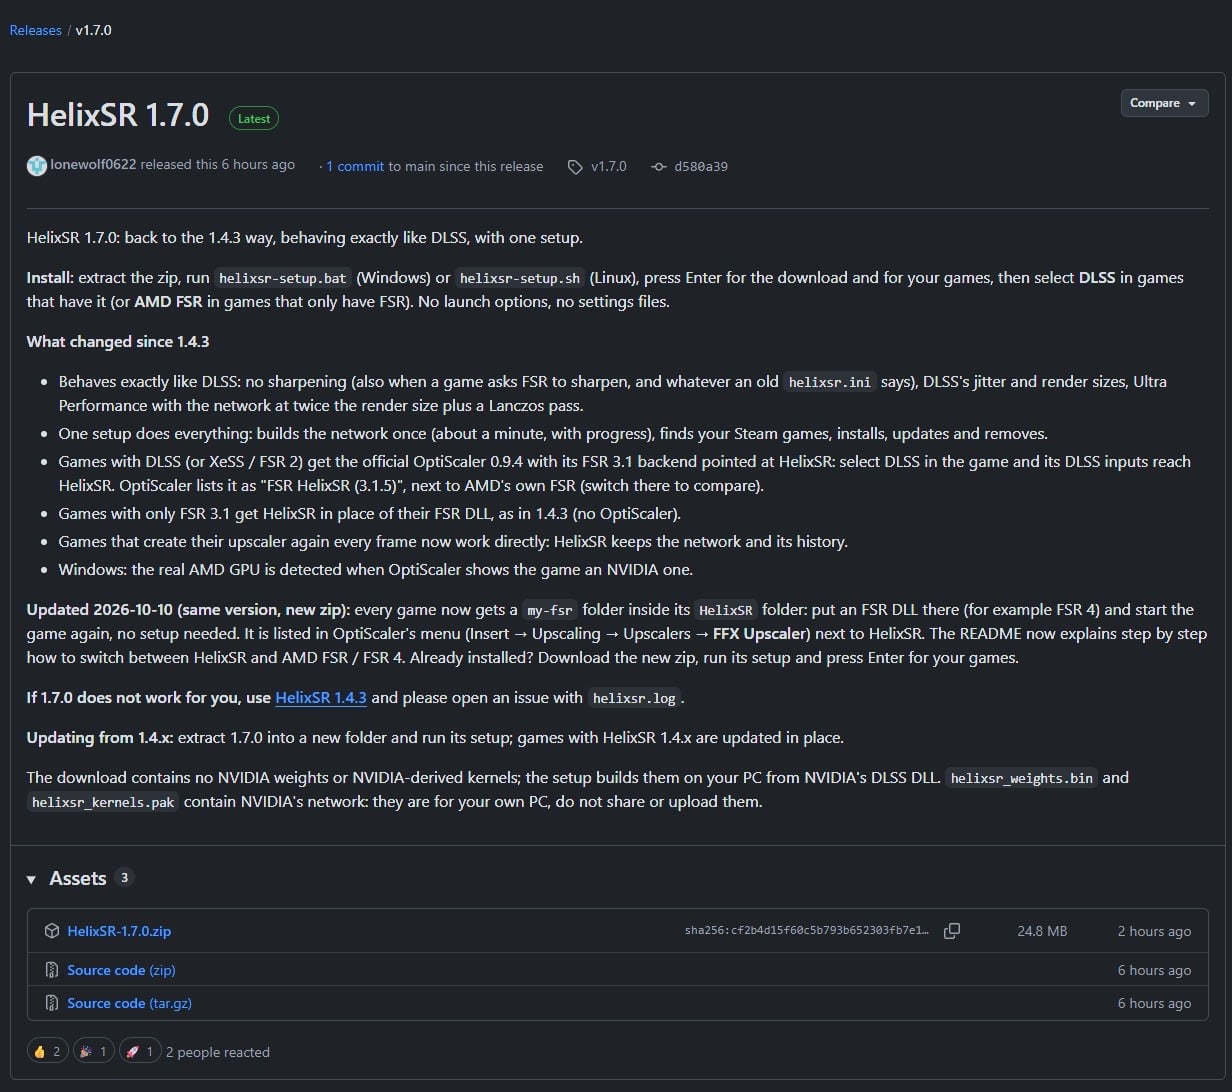Click the Latest release badge

pos(254,118)
